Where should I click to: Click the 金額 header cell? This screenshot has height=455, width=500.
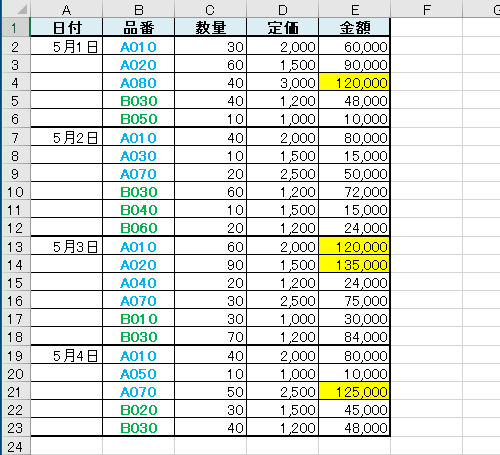(x=354, y=27)
